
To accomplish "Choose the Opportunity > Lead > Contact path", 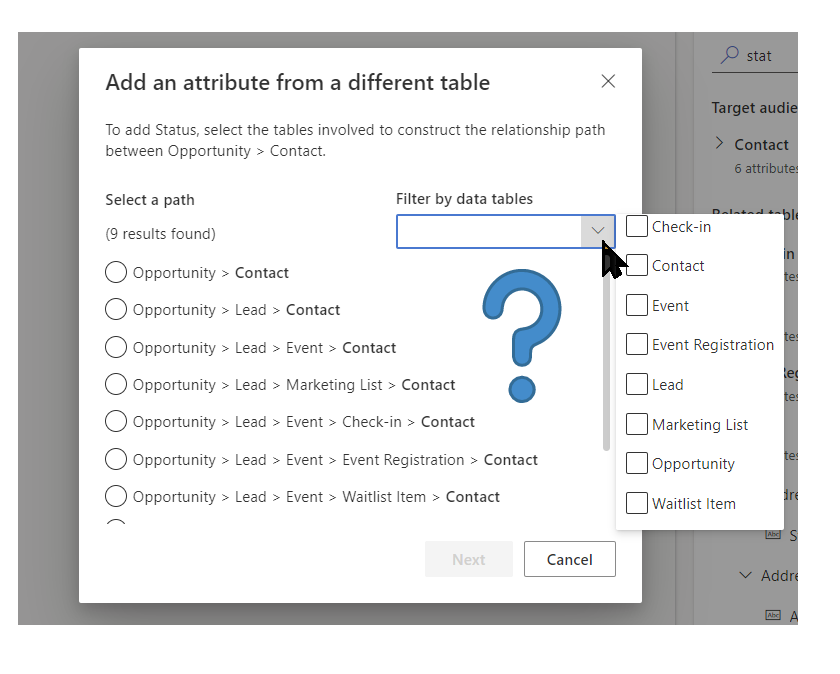I will (116, 309).
